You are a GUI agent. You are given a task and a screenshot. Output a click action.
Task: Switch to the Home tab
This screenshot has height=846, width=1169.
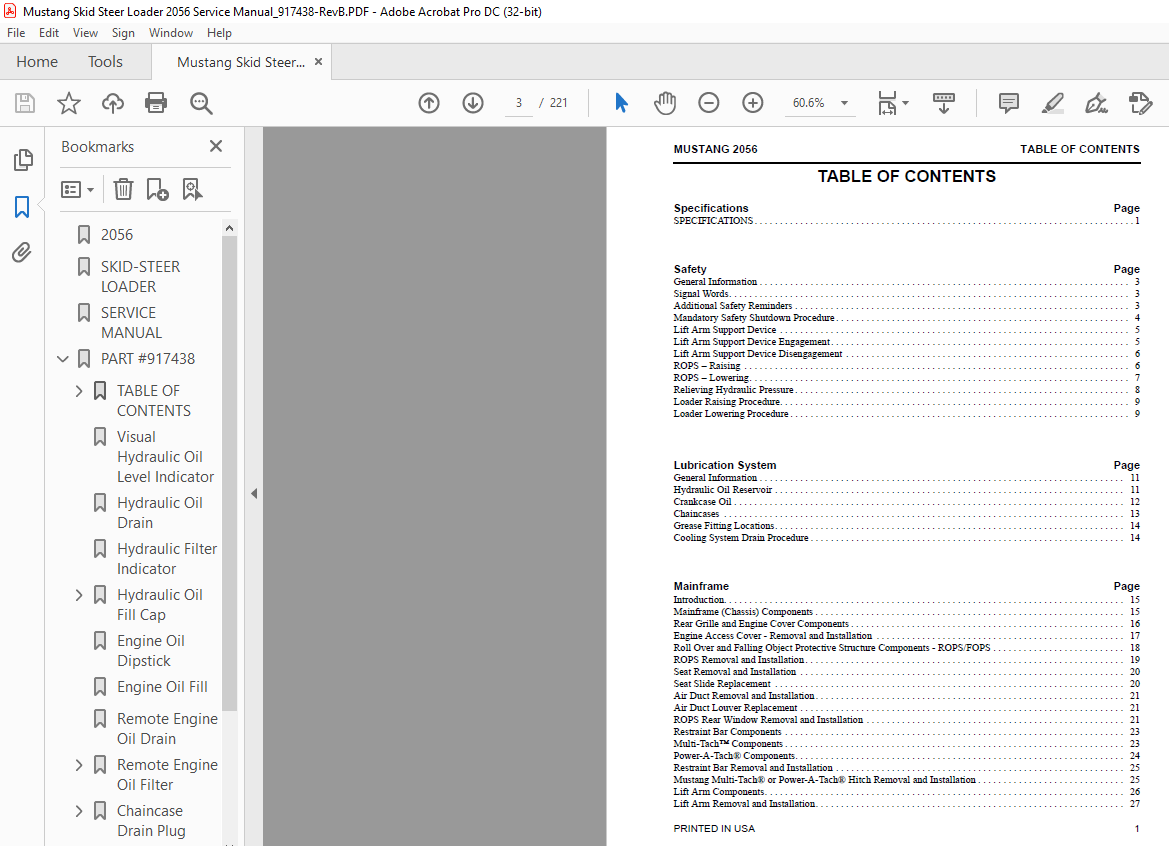click(37, 62)
